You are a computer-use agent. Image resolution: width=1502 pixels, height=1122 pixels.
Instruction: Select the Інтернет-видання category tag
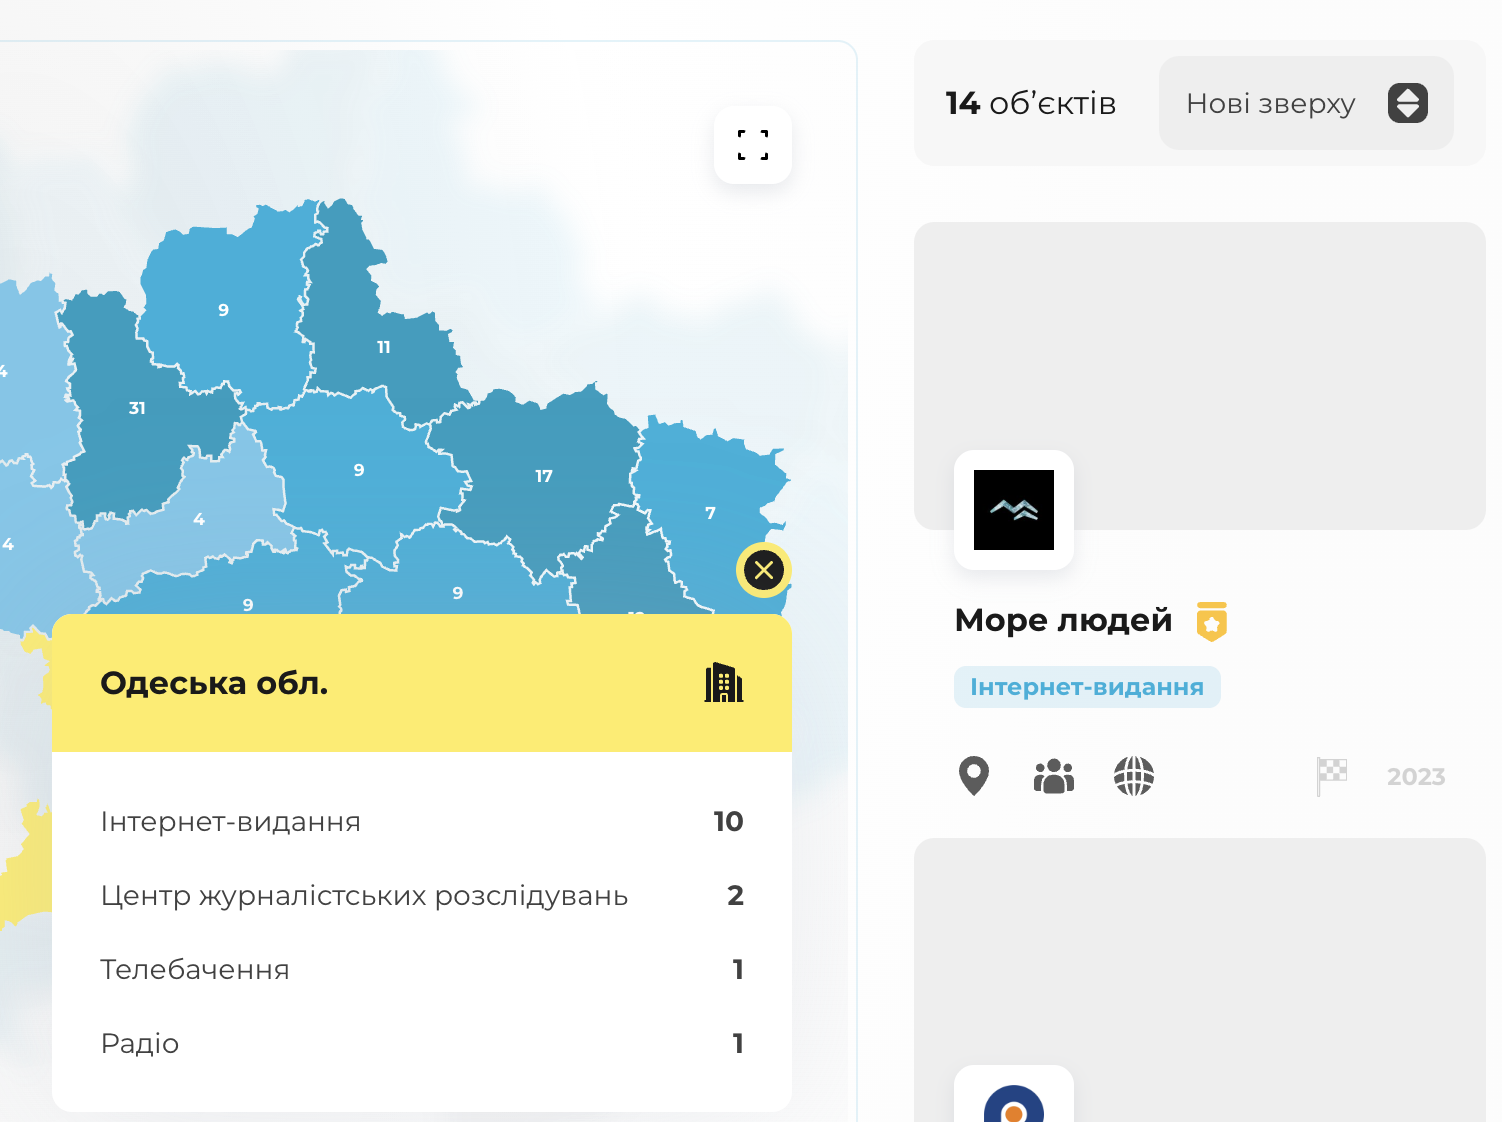(x=1087, y=687)
